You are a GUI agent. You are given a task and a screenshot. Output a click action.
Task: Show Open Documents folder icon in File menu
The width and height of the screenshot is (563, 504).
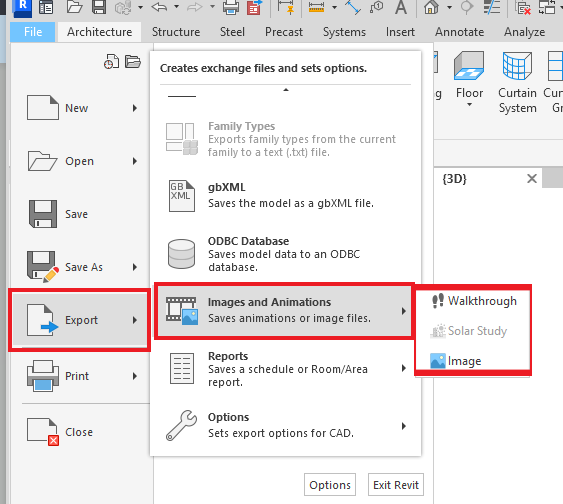132,62
